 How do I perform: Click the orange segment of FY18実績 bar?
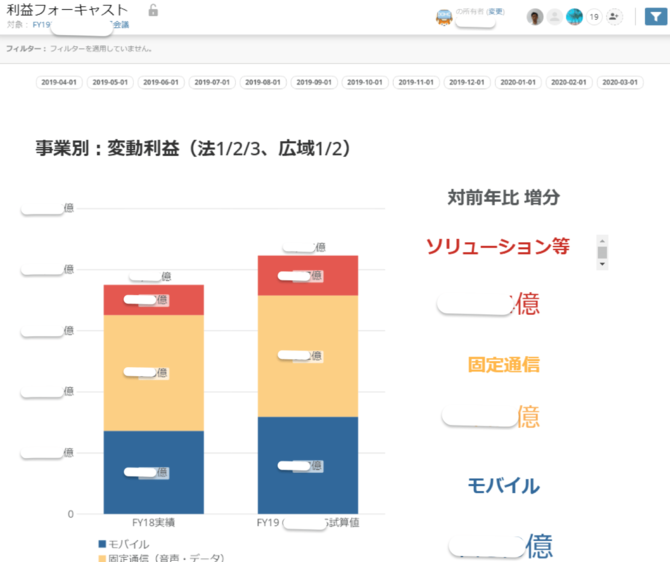point(153,373)
